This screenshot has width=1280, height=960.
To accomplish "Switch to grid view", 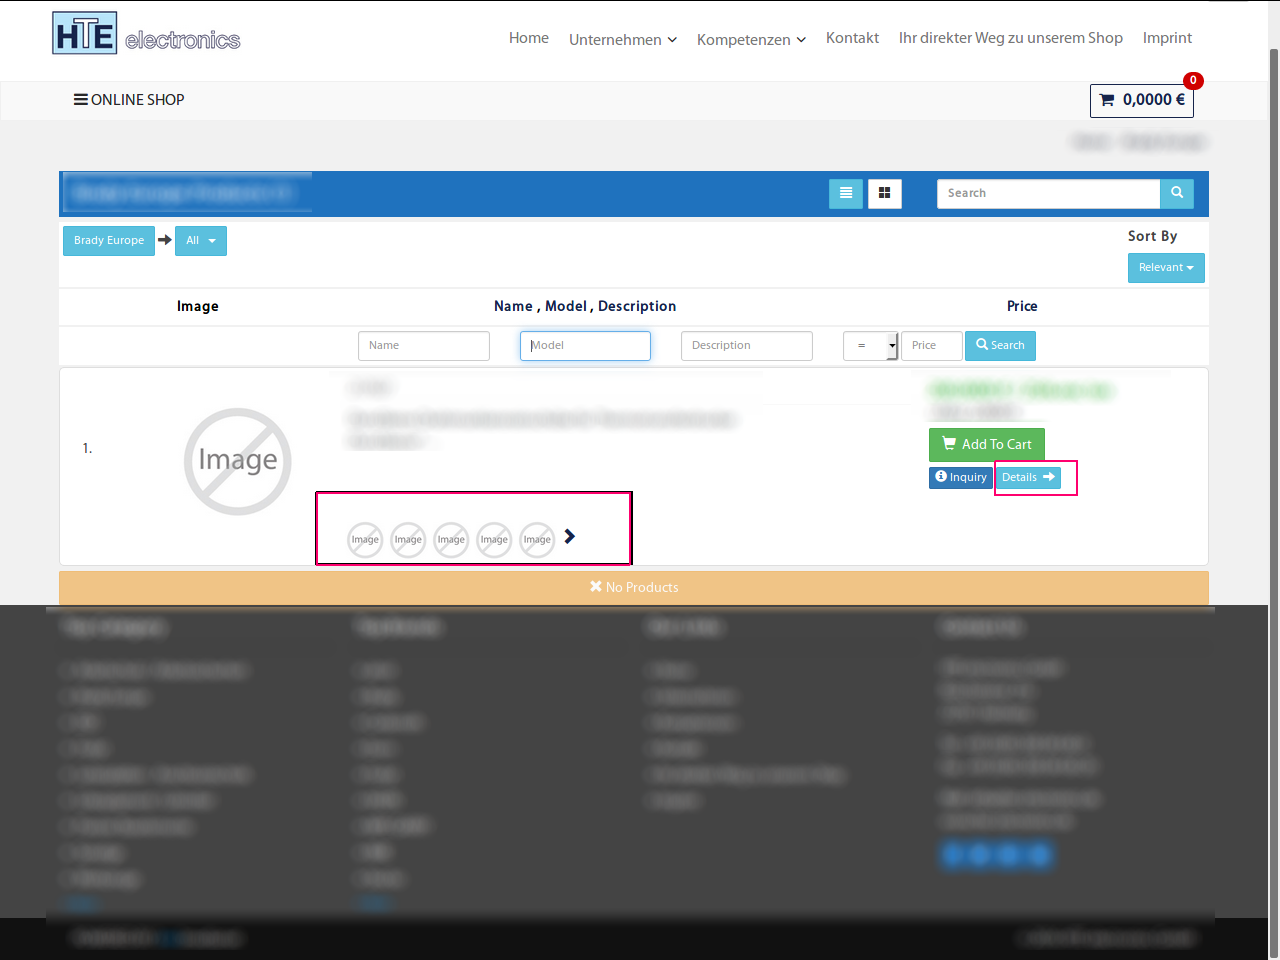I will click(885, 193).
